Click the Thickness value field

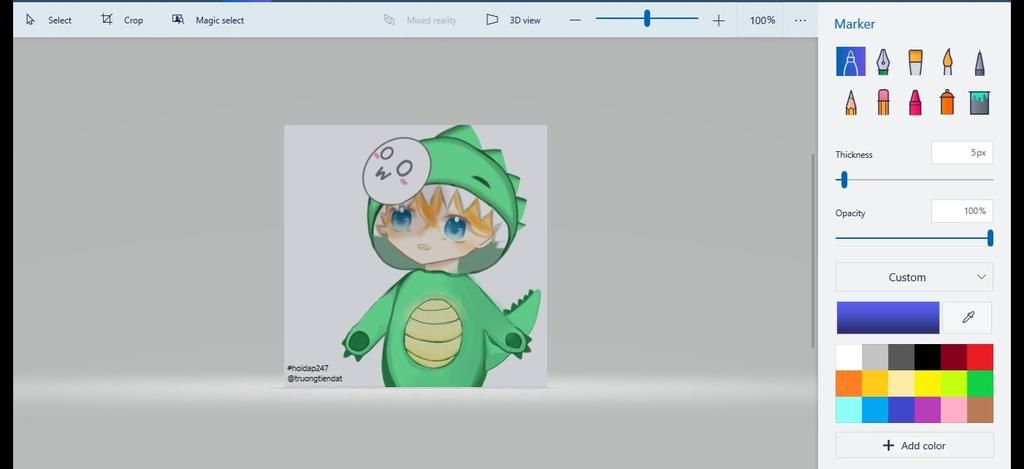pos(962,153)
